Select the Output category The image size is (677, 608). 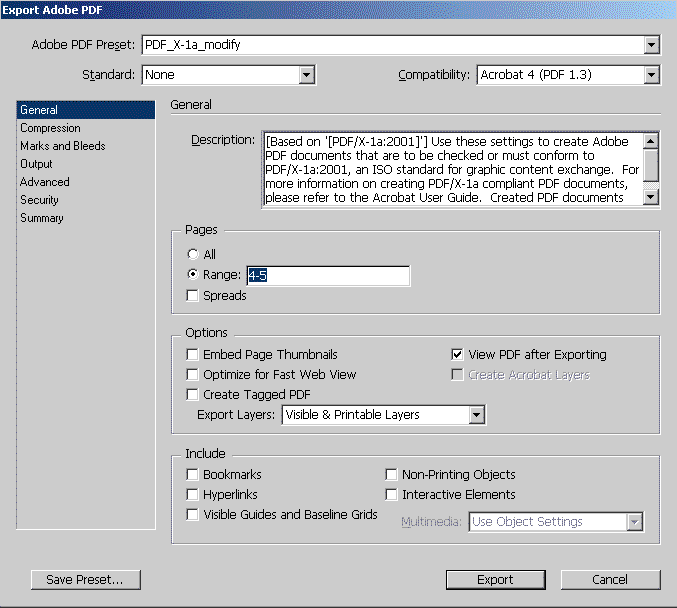(85, 164)
